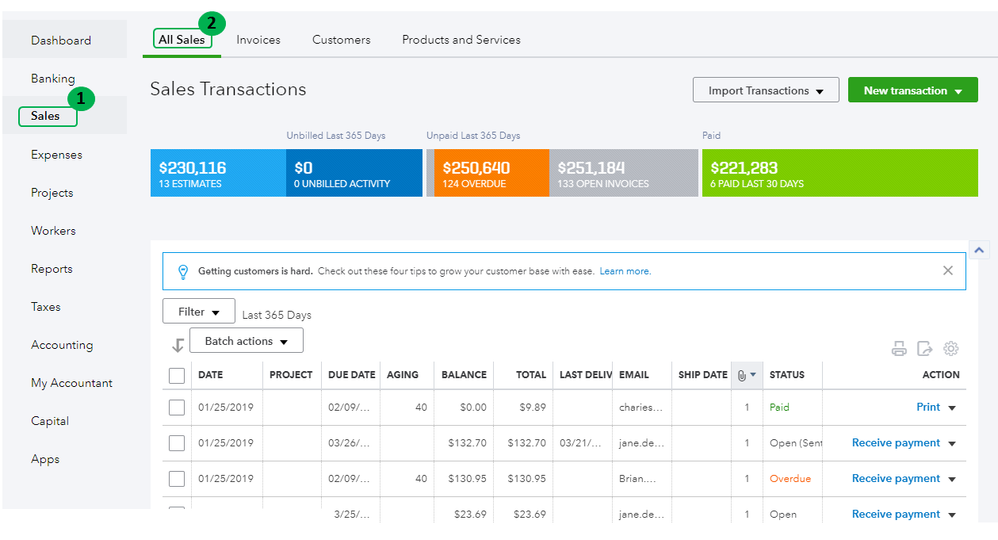Click the lightbulb tip icon
This screenshot has width=998, height=540.
182,271
